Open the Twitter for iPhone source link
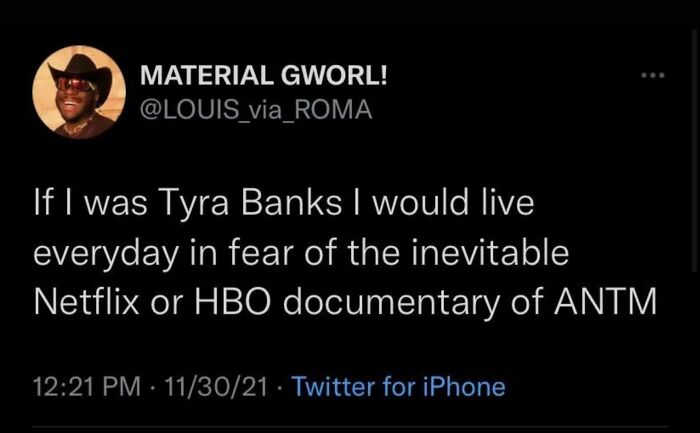Viewport: 700px width, 433px height. pos(398,386)
